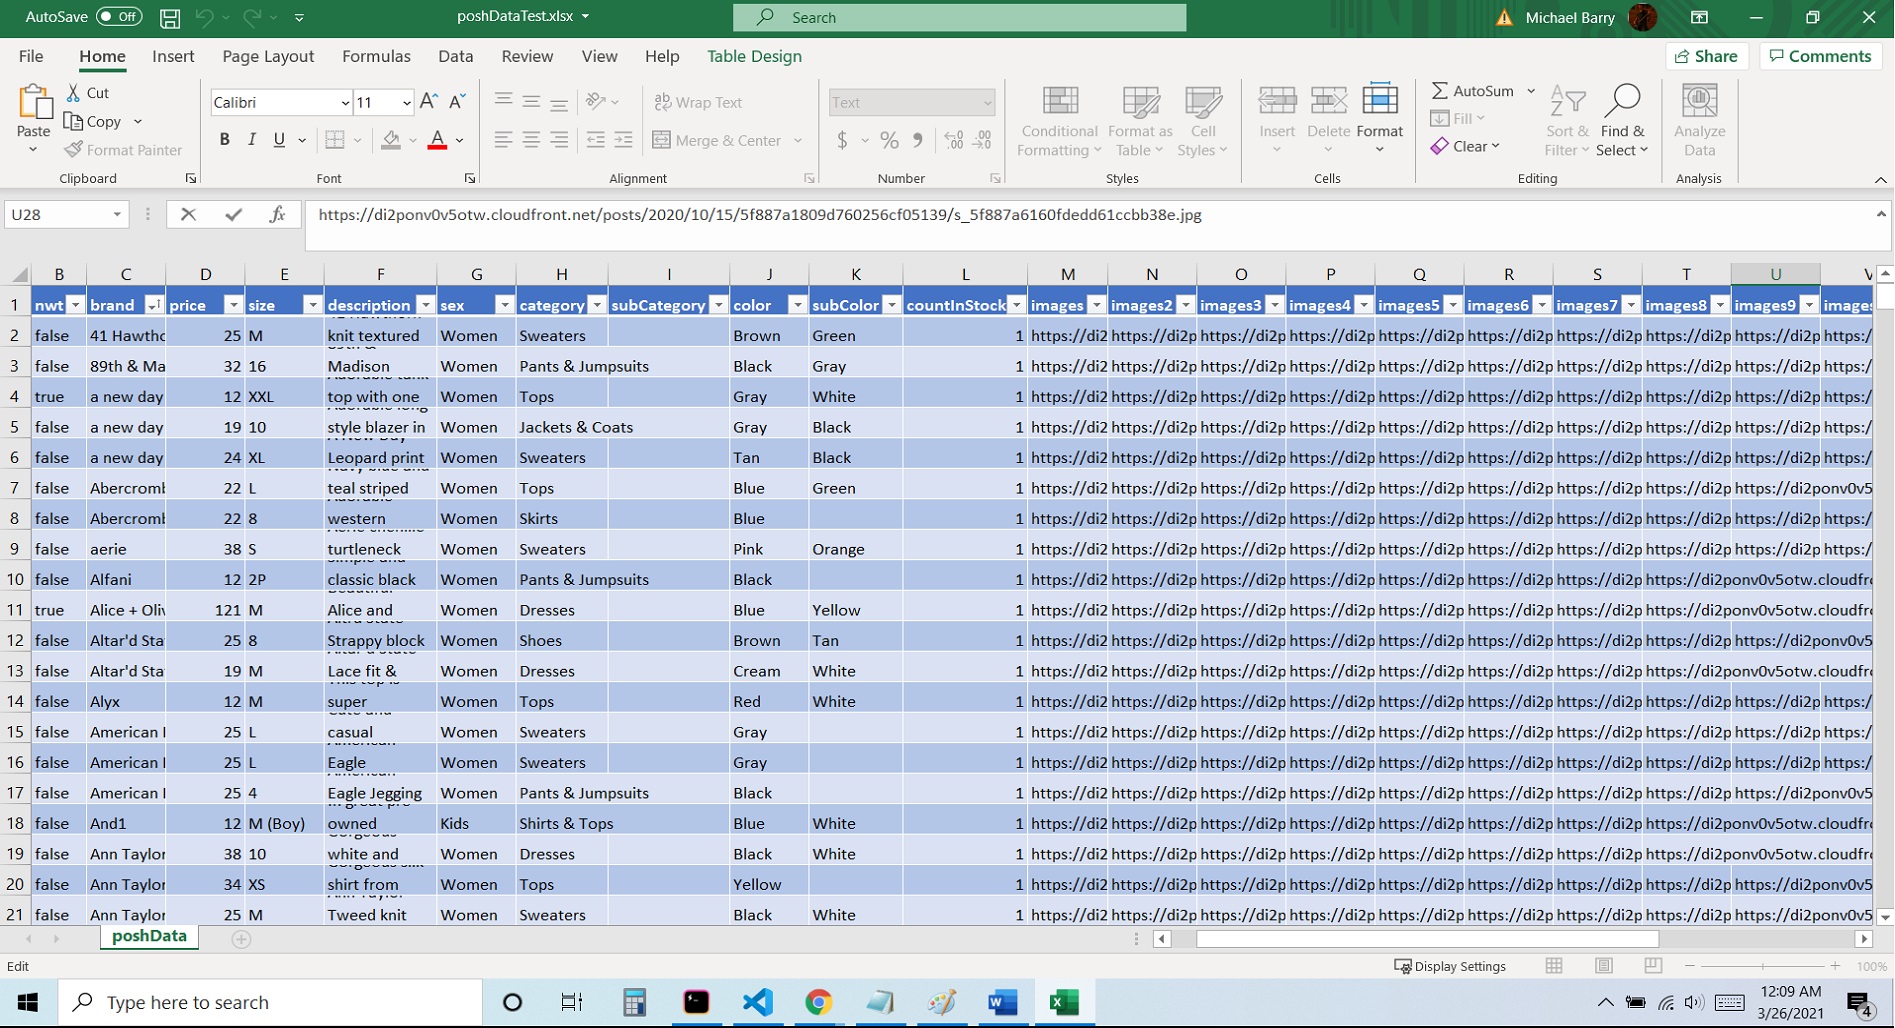Click the Align Right icon
The image size is (1895, 1028).
[x=559, y=140]
